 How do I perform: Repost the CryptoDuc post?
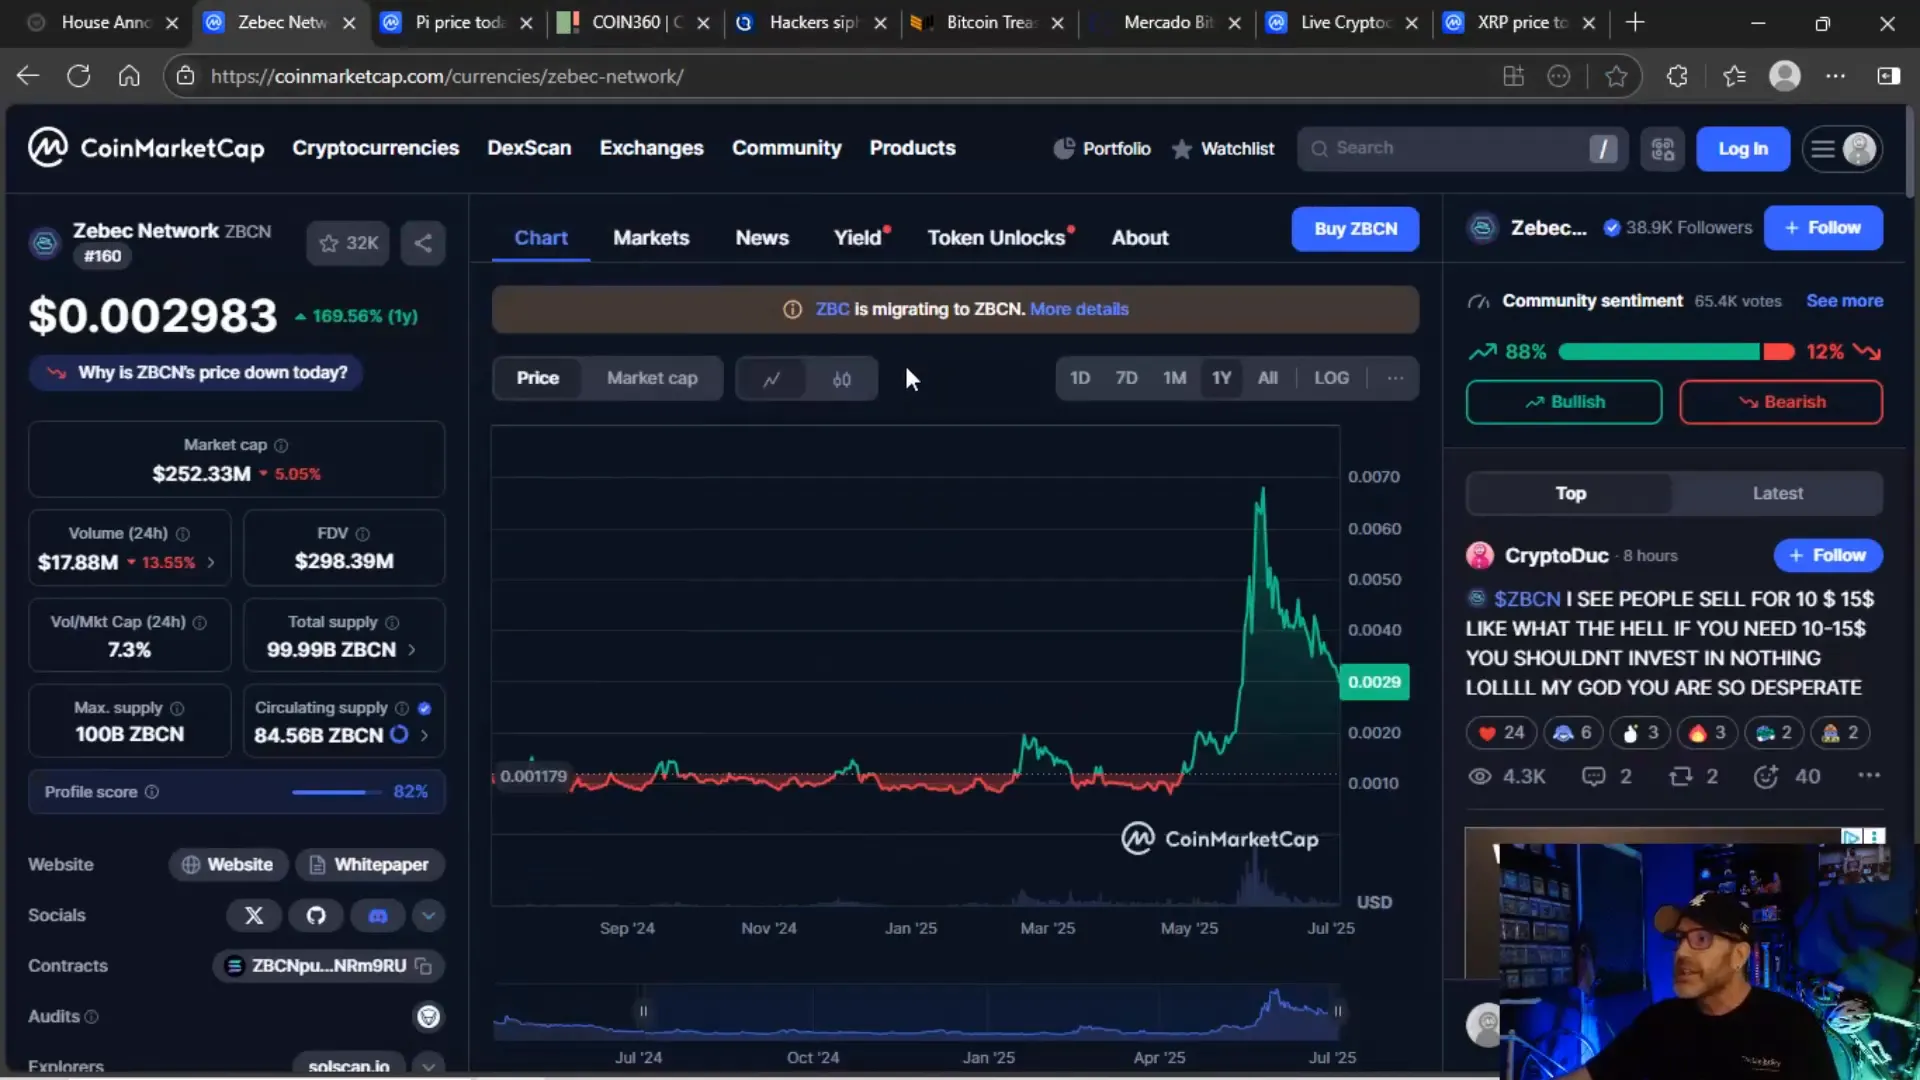coord(1693,777)
